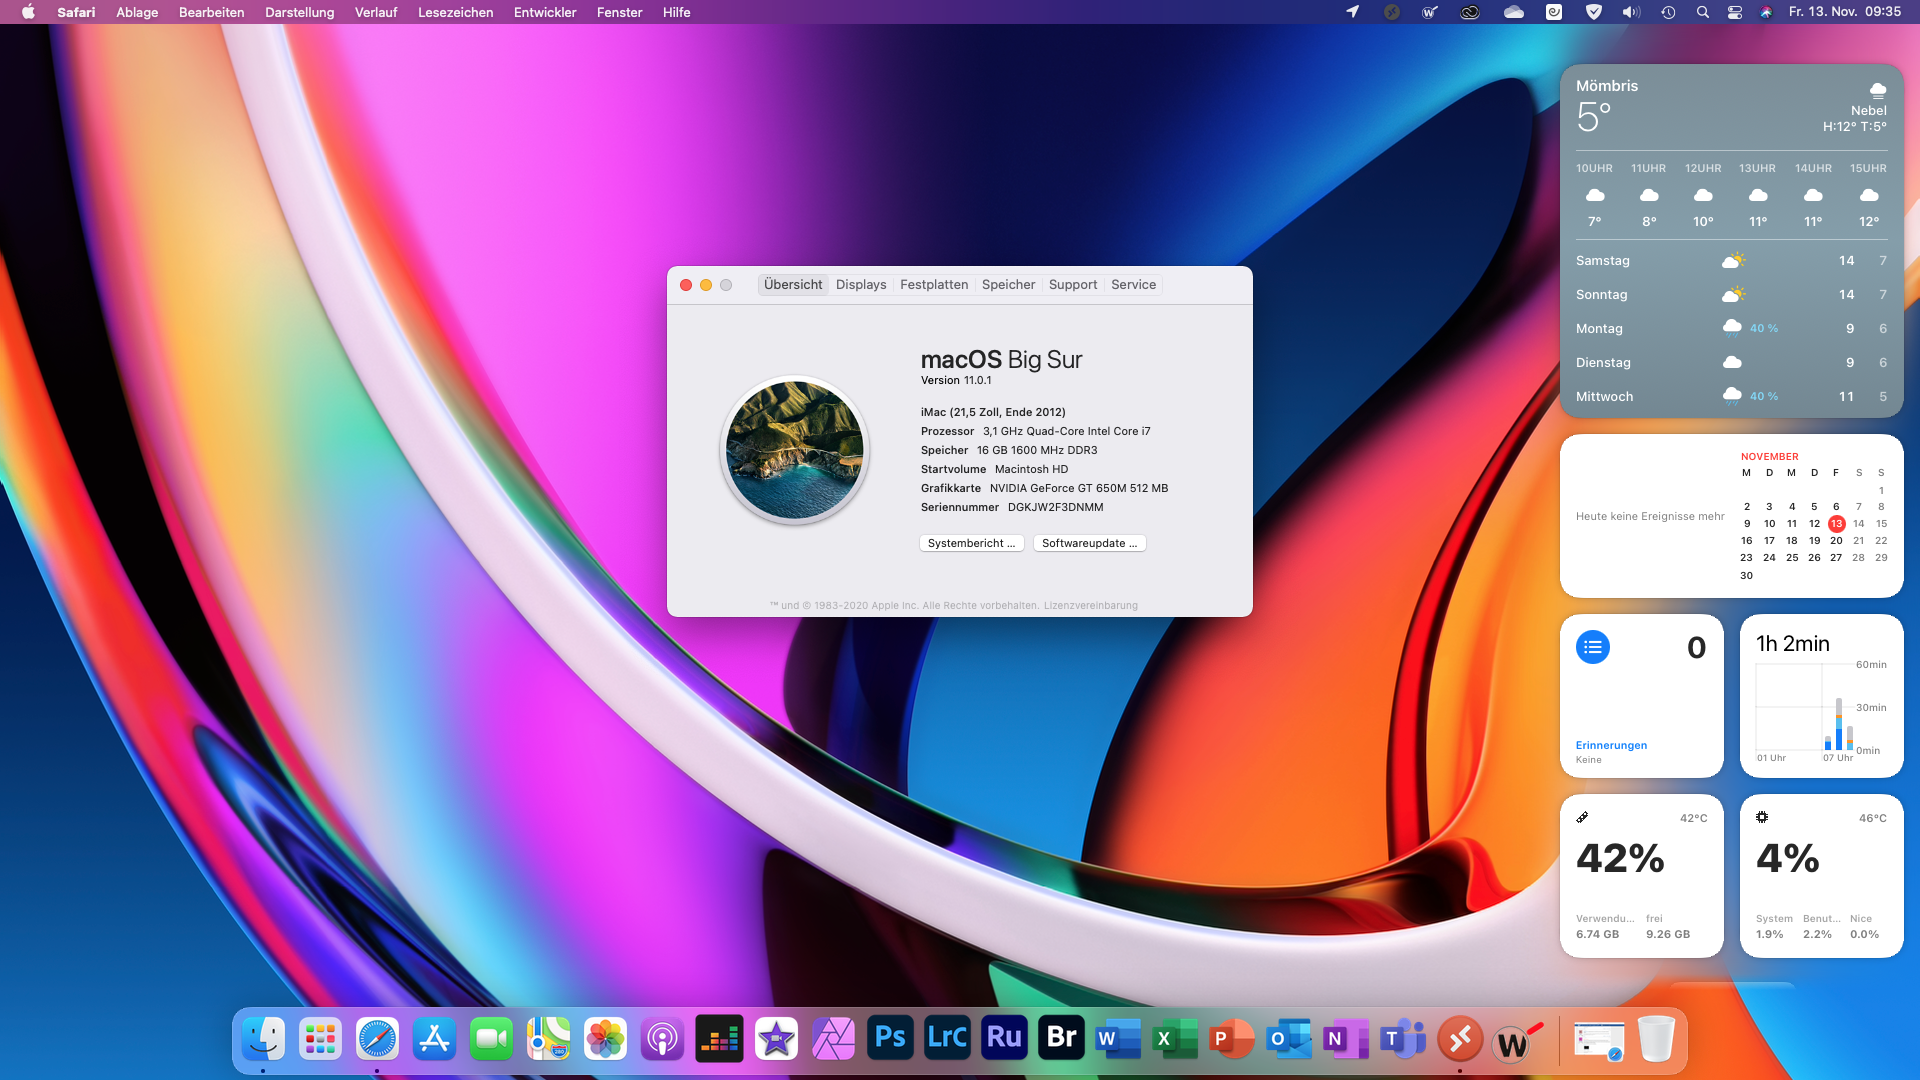Open Control Center in the menu bar
Image resolution: width=1920 pixels, height=1080 pixels.
point(1735,12)
